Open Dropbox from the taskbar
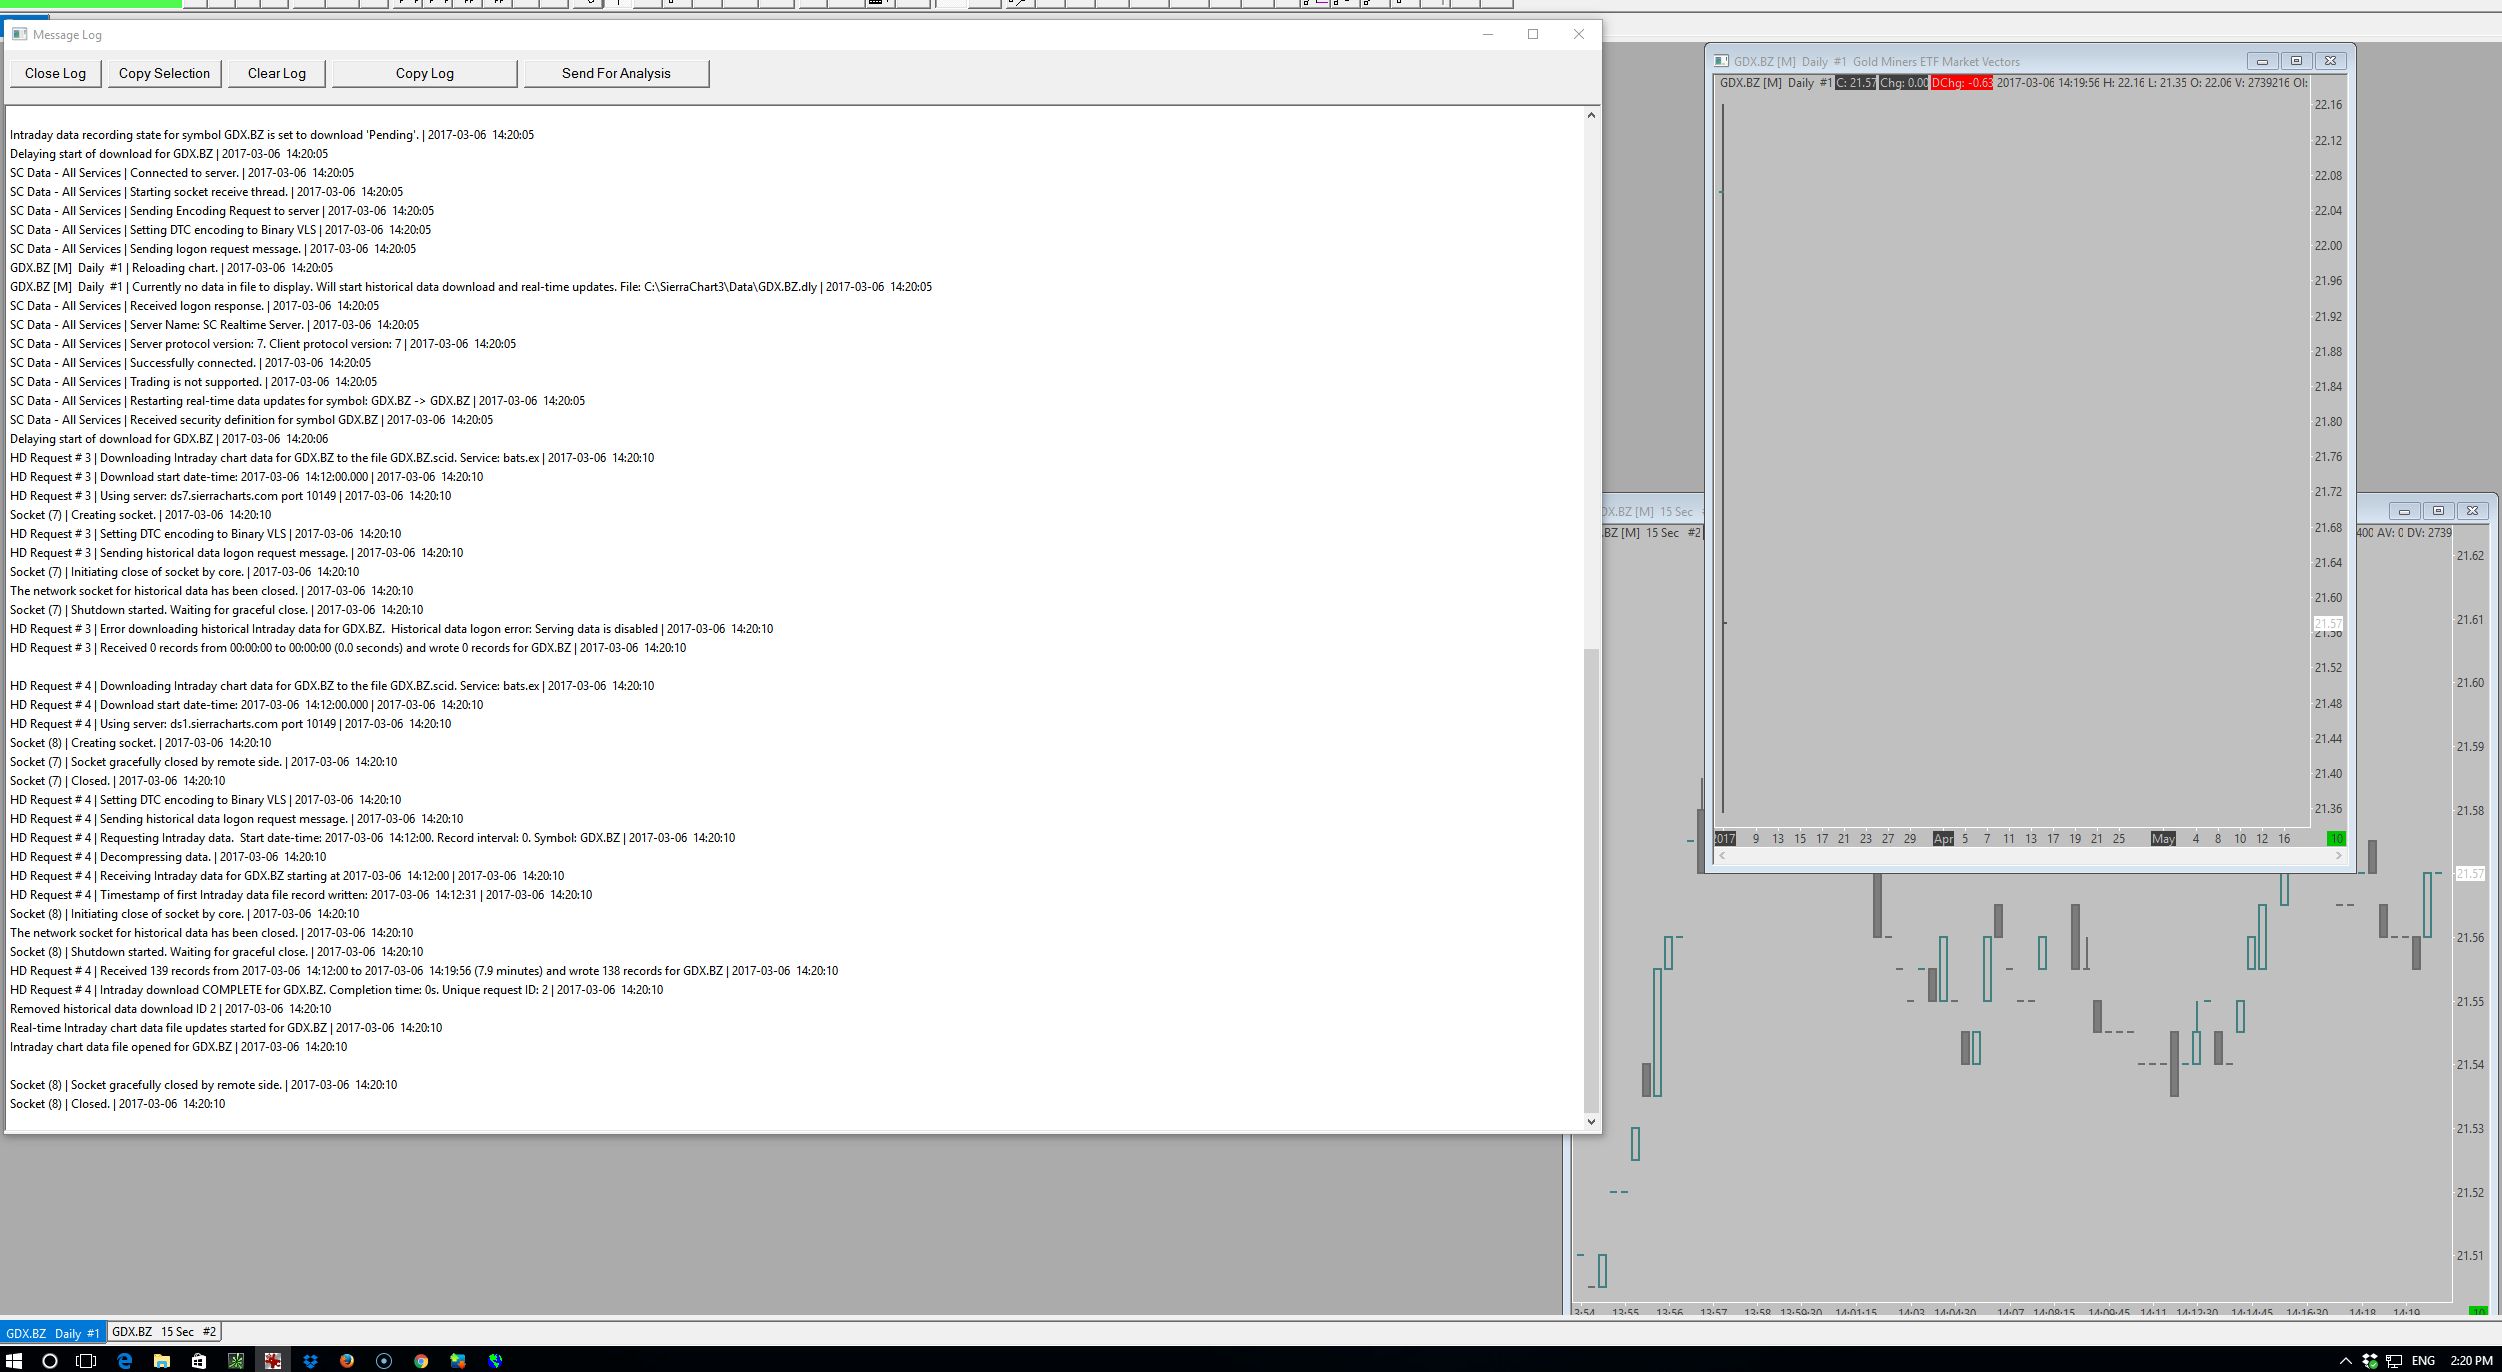This screenshot has width=2502, height=1372. [310, 1360]
